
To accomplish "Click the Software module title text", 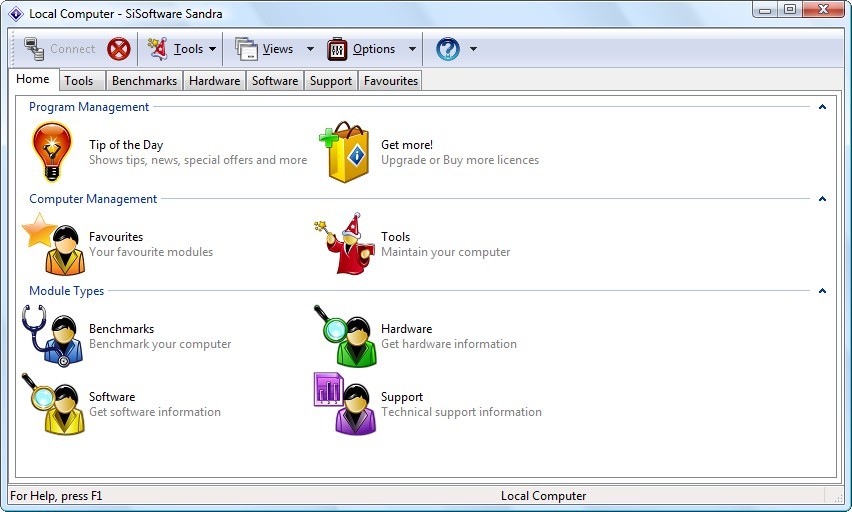I will click(x=112, y=397).
